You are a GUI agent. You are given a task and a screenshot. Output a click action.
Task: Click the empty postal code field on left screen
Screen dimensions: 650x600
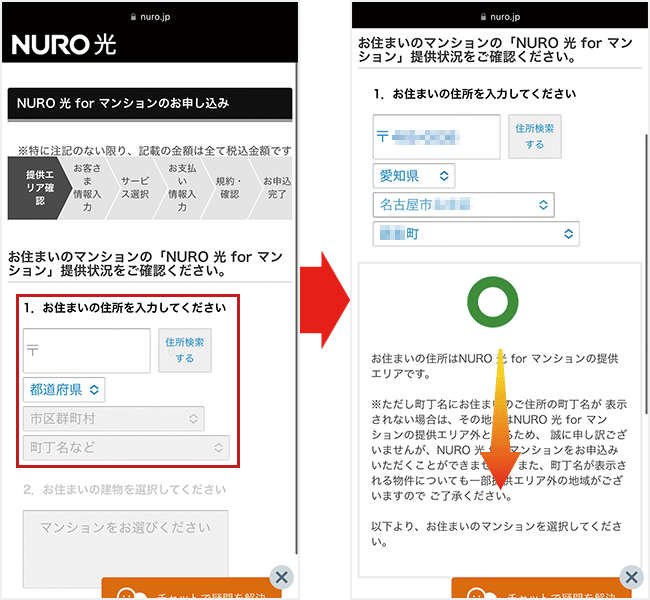[x=87, y=350]
